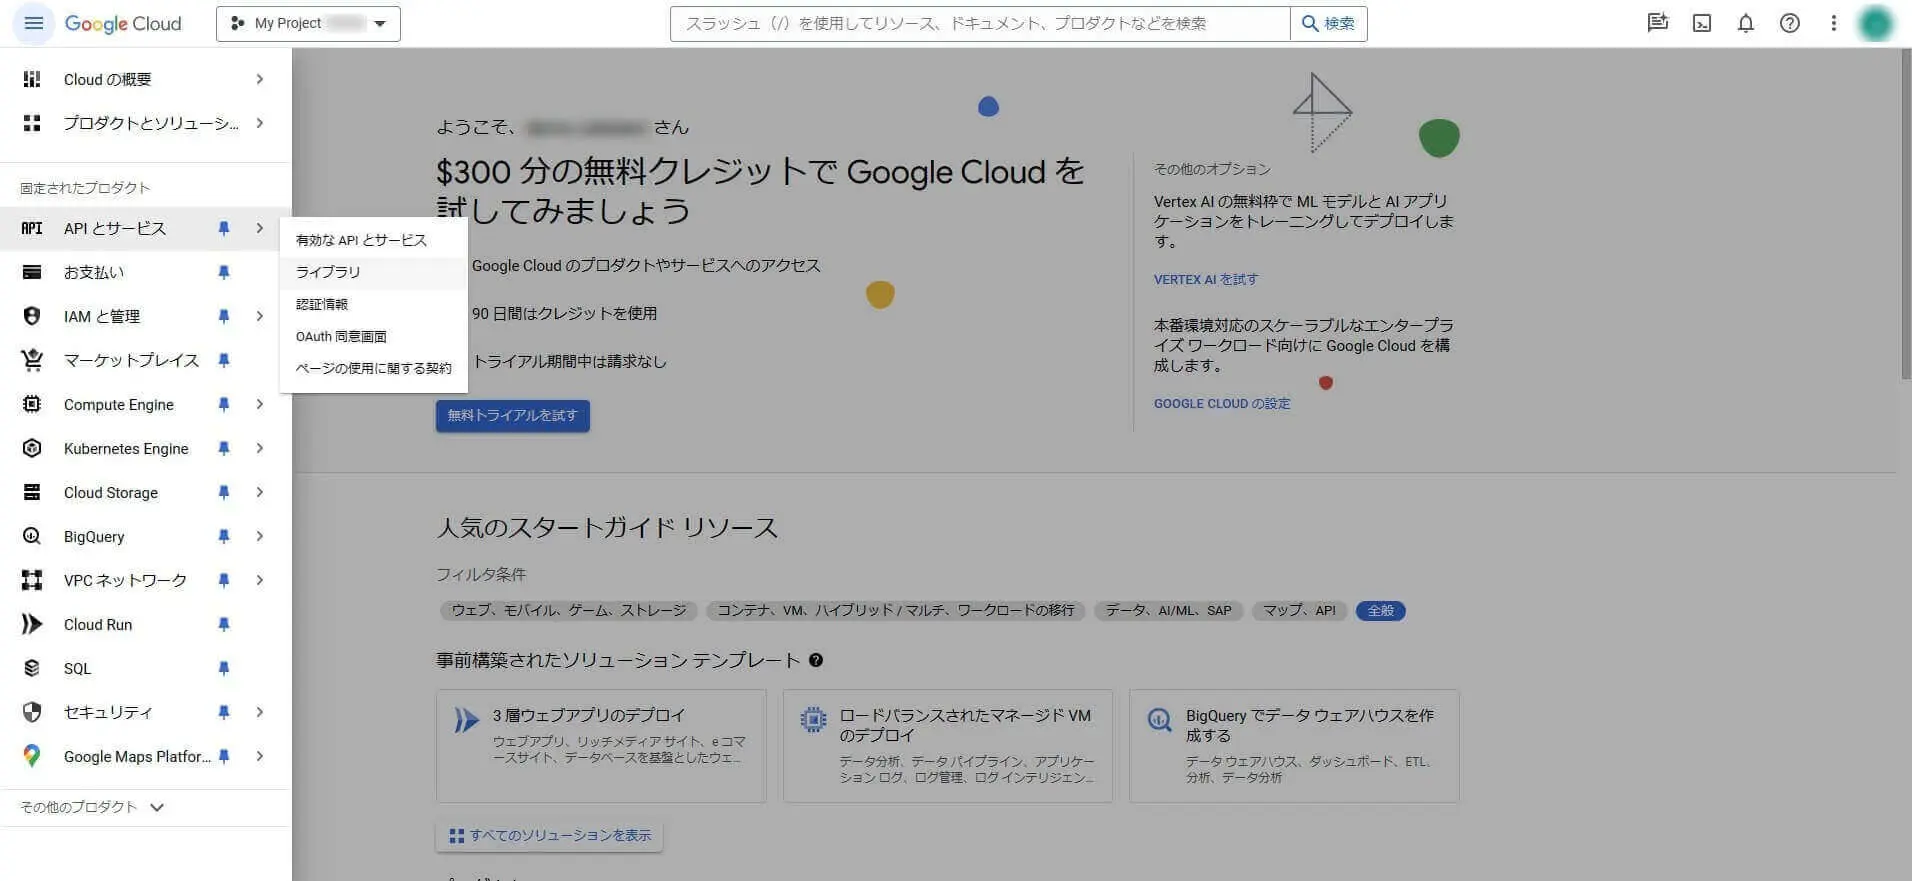Select ライブラリ from the API submenu
The height and width of the screenshot is (881, 1912).
point(374,272)
